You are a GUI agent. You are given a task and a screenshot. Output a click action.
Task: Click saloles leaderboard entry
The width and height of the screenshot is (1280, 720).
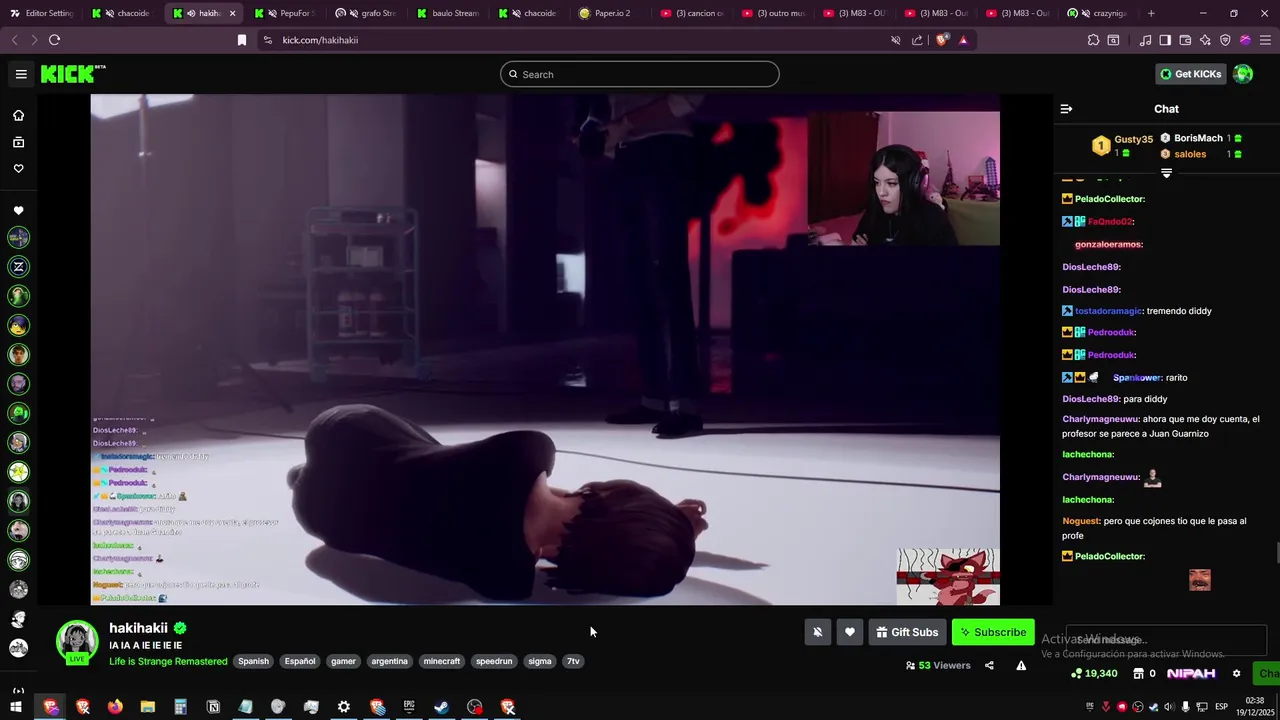click(1200, 154)
